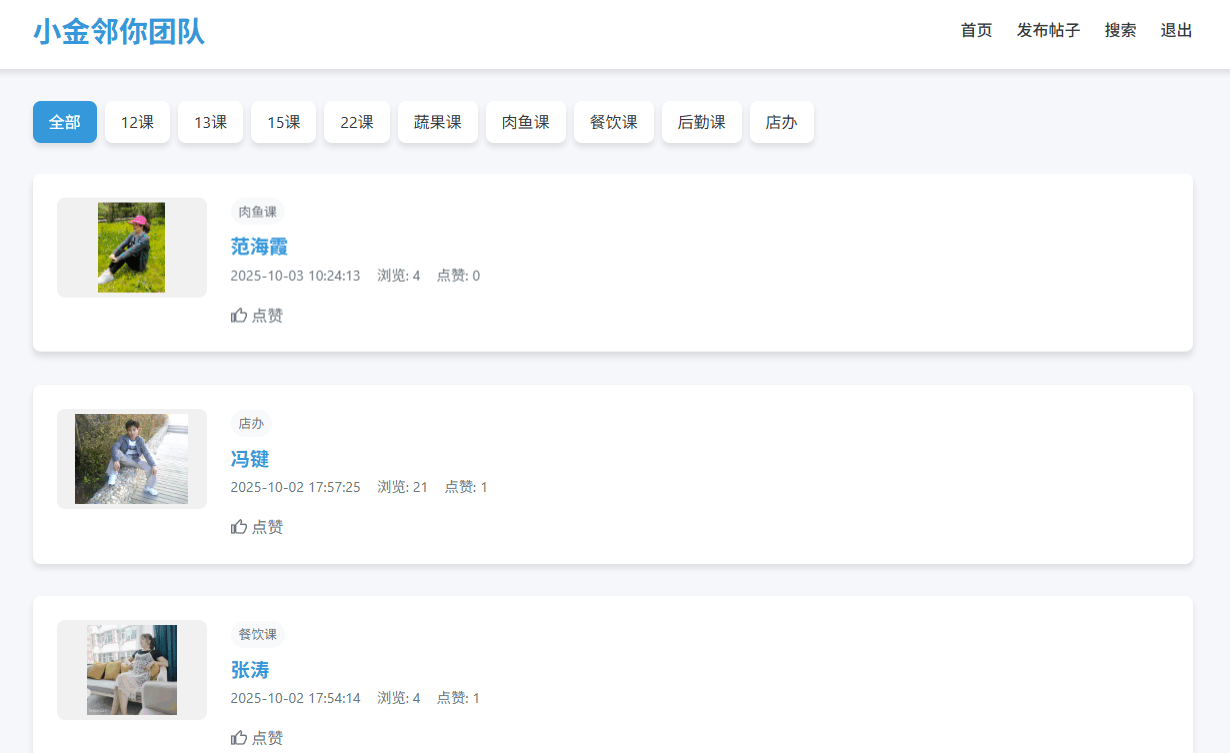Click the 小金邻你团队 site logo
1230x753 pixels.
click(119, 32)
